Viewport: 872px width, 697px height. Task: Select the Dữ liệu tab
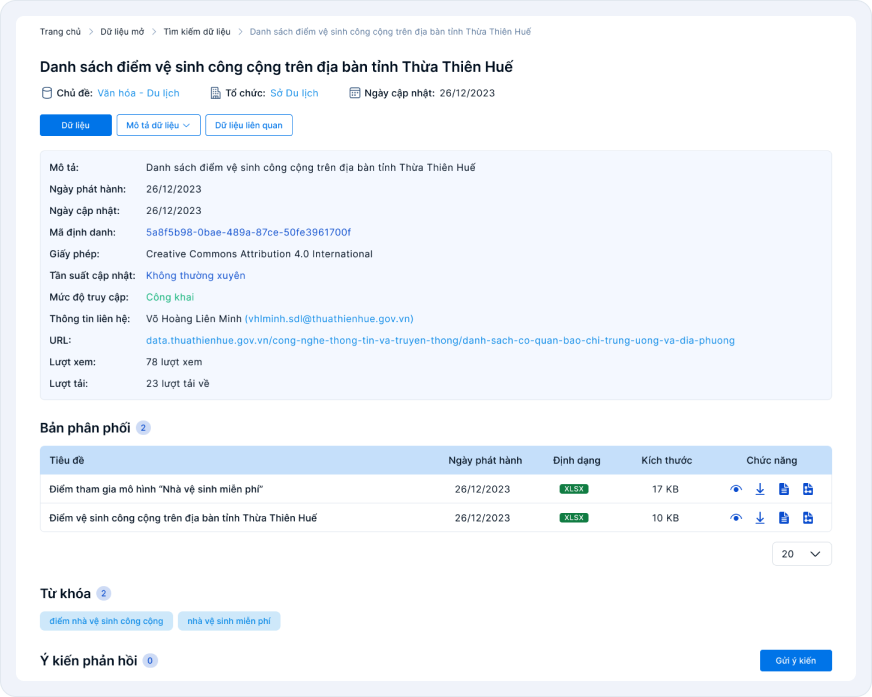(x=76, y=125)
